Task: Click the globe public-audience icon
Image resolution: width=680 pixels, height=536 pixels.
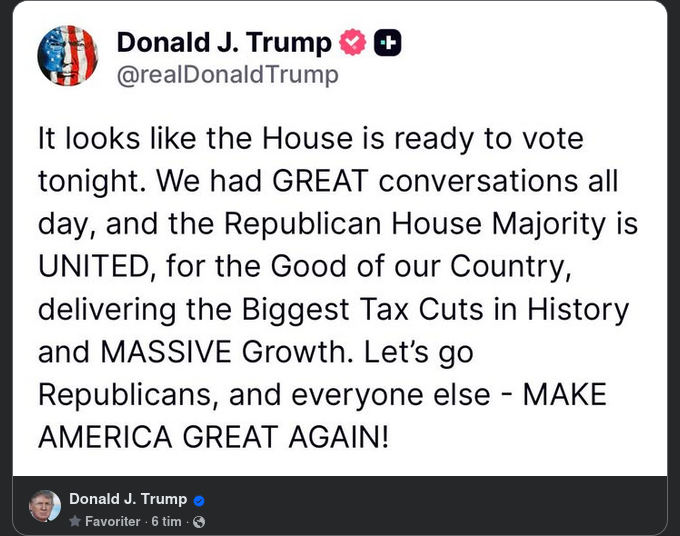Action: tap(198, 522)
